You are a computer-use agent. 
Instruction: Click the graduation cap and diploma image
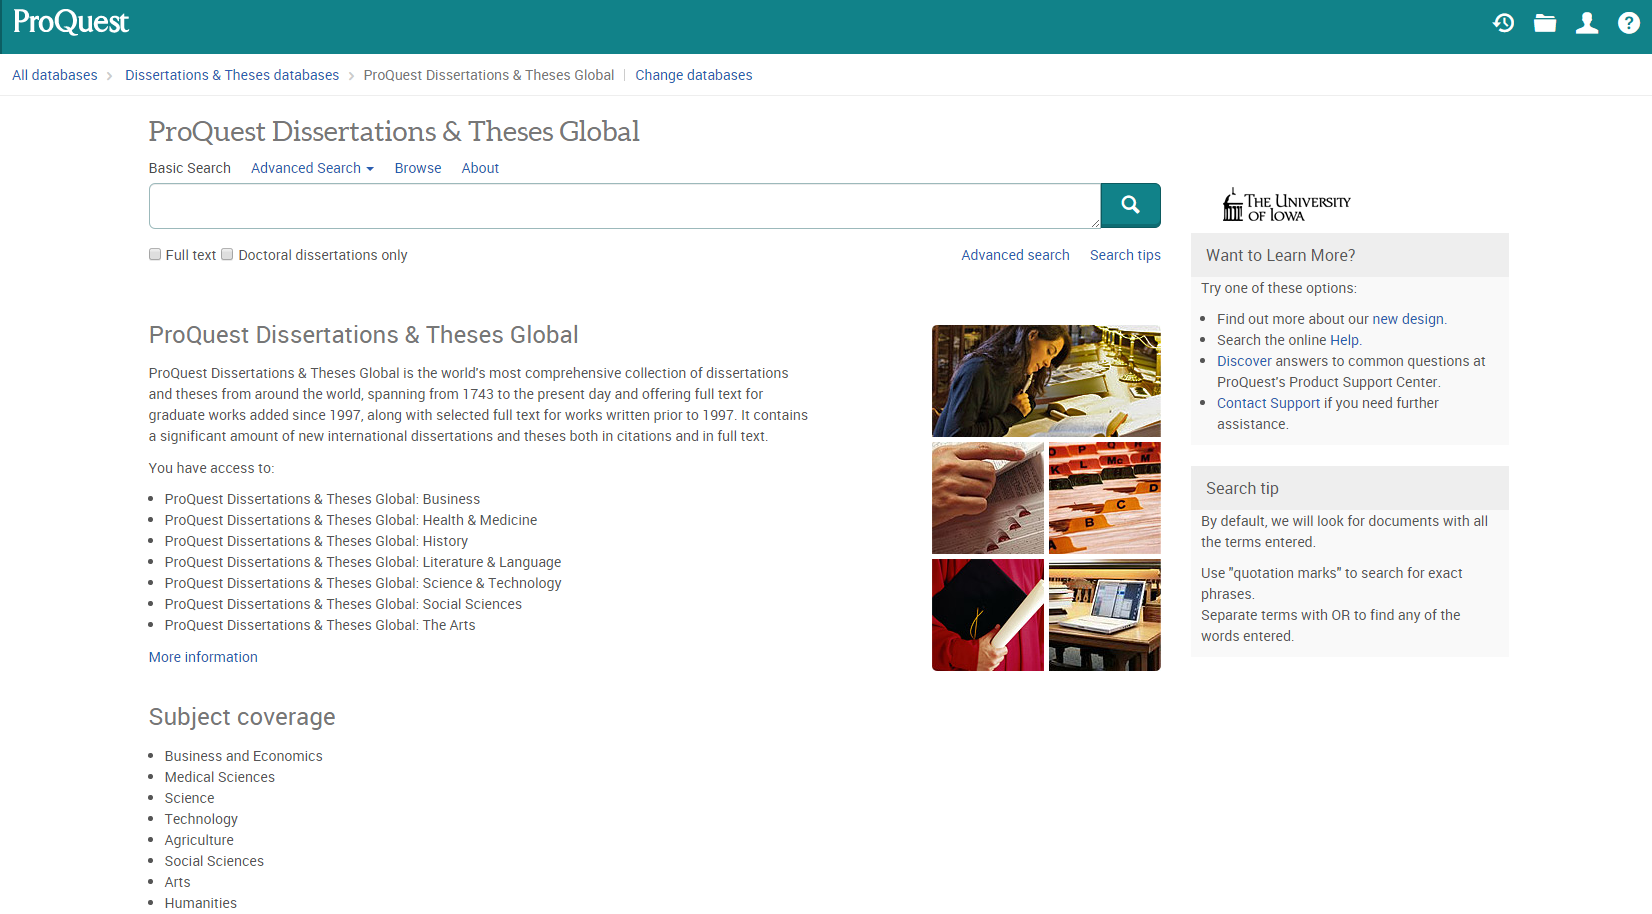(x=988, y=615)
